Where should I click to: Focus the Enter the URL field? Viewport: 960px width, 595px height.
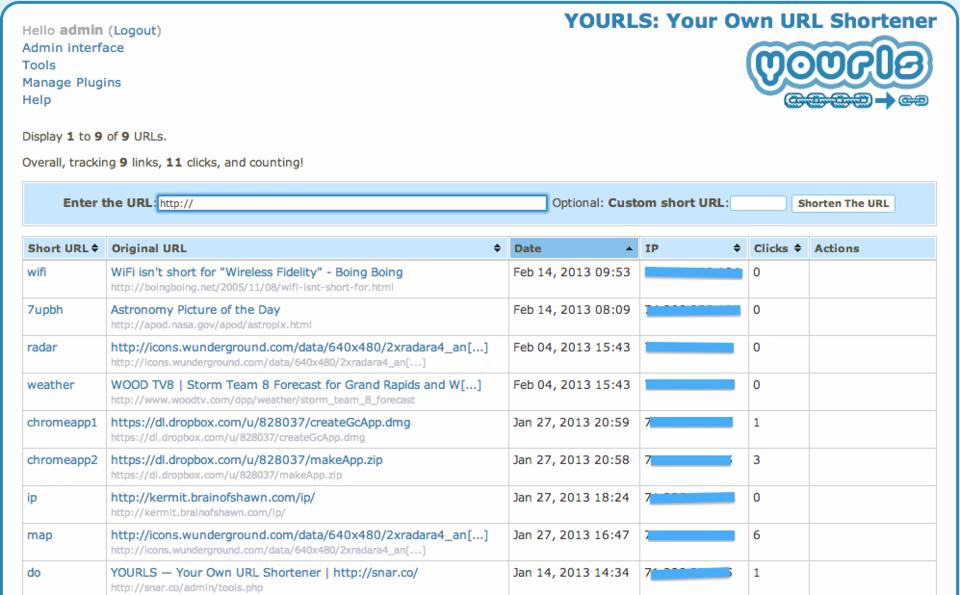pos(351,204)
